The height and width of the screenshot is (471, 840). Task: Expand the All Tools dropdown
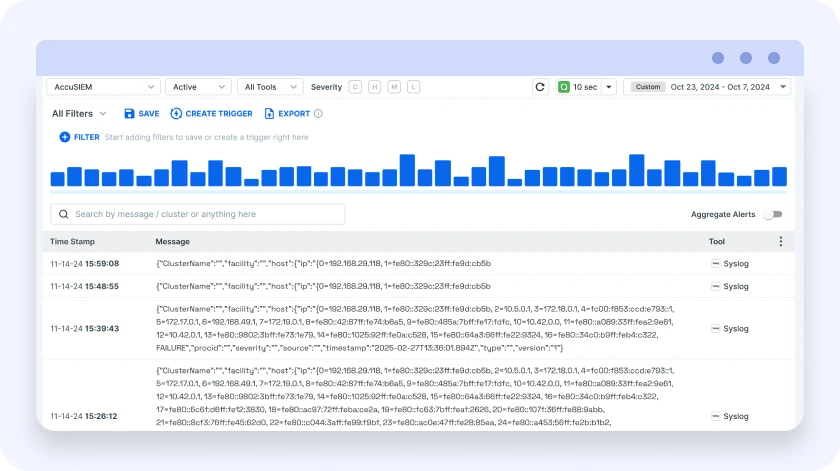pos(270,87)
